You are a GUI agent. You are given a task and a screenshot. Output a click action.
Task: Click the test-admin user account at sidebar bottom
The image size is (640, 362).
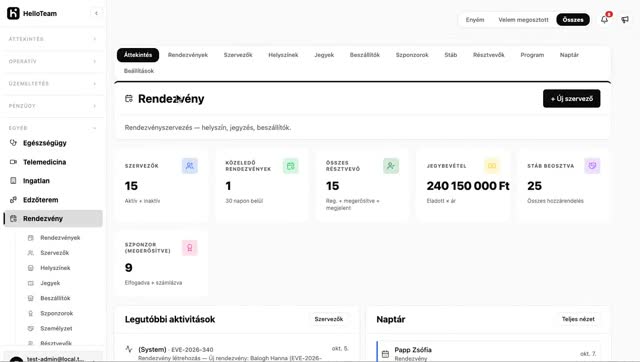click(x=52, y=358)
